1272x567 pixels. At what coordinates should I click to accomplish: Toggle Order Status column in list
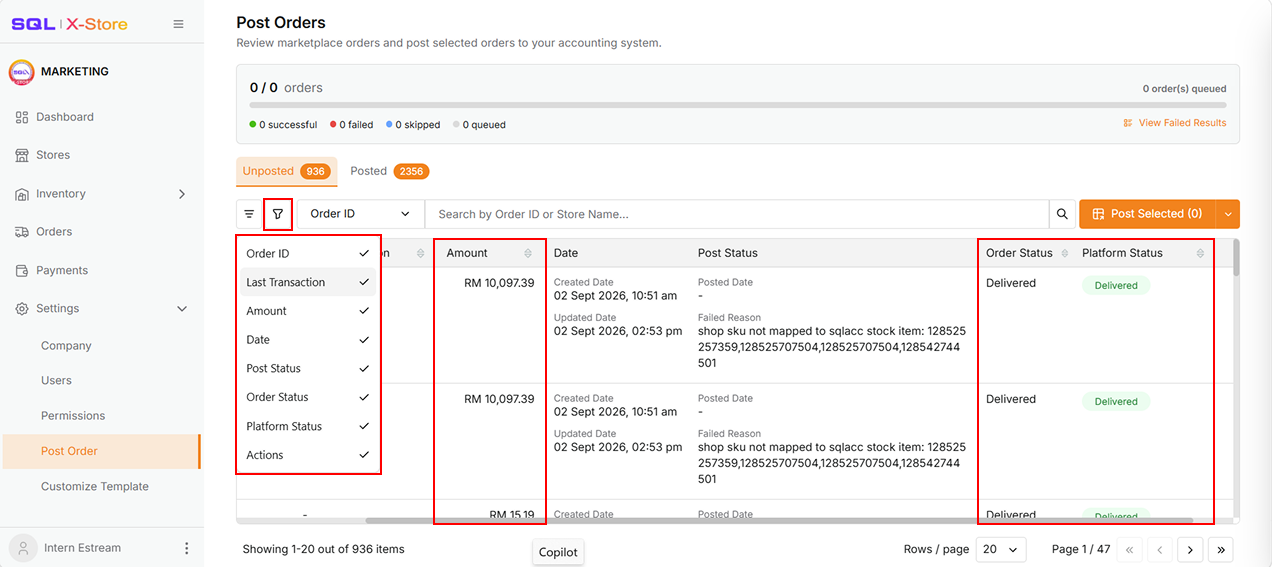coord(309,397)
